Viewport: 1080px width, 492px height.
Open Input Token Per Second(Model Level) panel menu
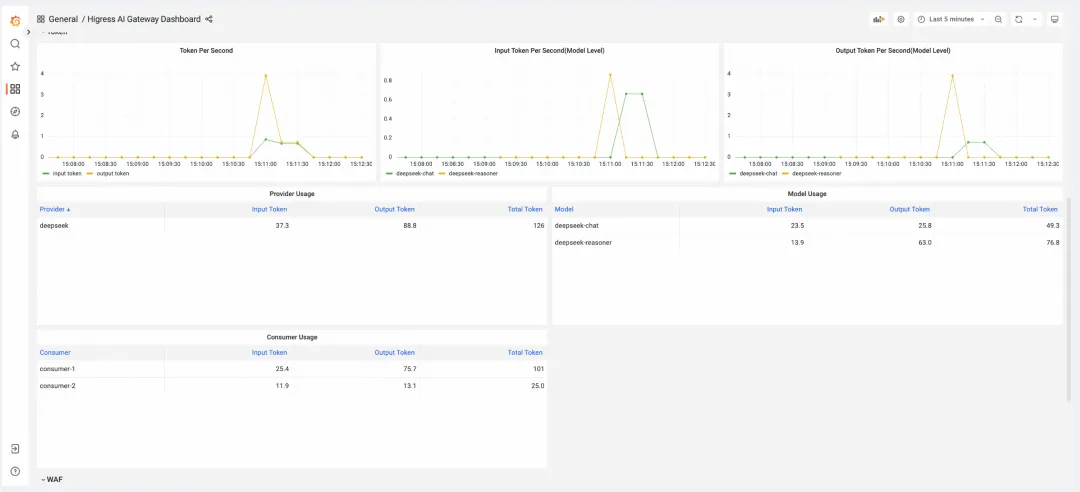click(549, 50)
